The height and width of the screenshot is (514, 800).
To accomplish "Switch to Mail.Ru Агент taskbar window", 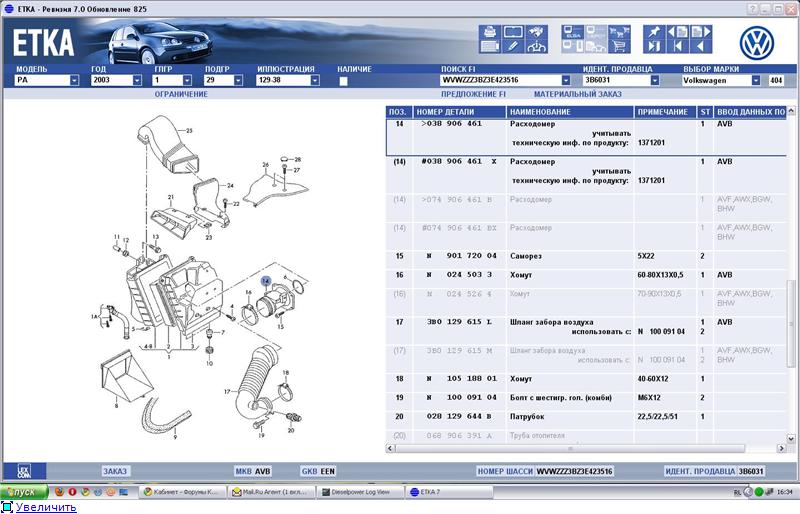I will pyautogui.click(x=271, y=492).
